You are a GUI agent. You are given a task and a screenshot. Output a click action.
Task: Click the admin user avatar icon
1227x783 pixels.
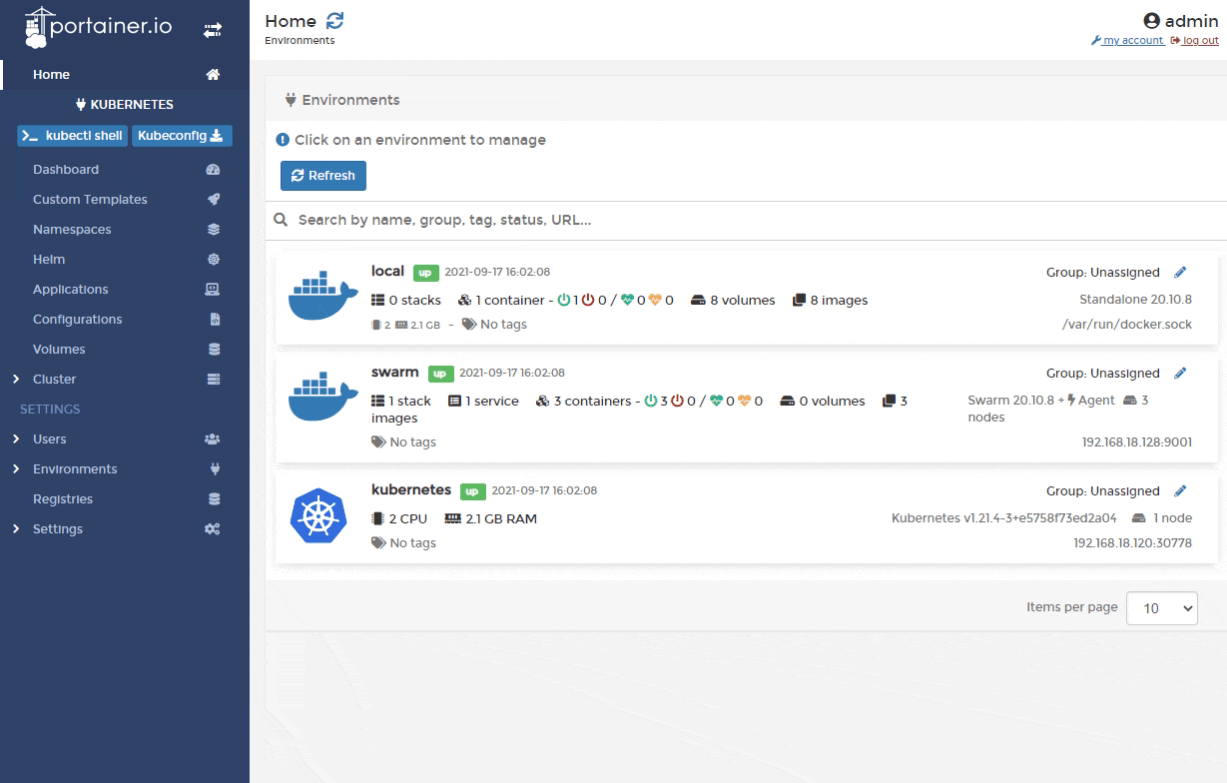click(x=1150, y=22)
